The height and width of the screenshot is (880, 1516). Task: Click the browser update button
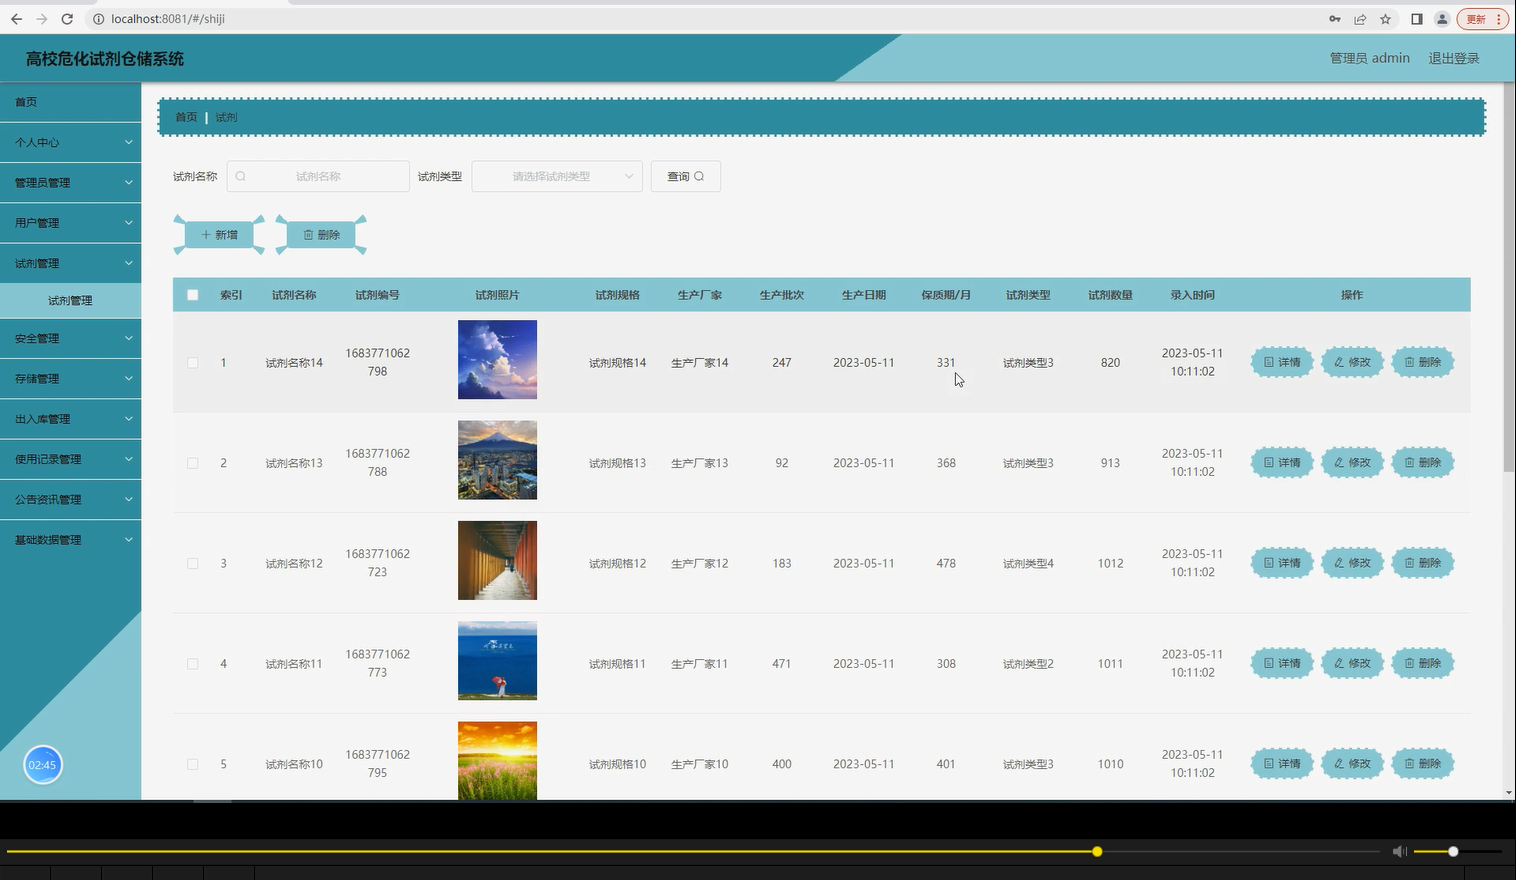tap(1482, 19)
